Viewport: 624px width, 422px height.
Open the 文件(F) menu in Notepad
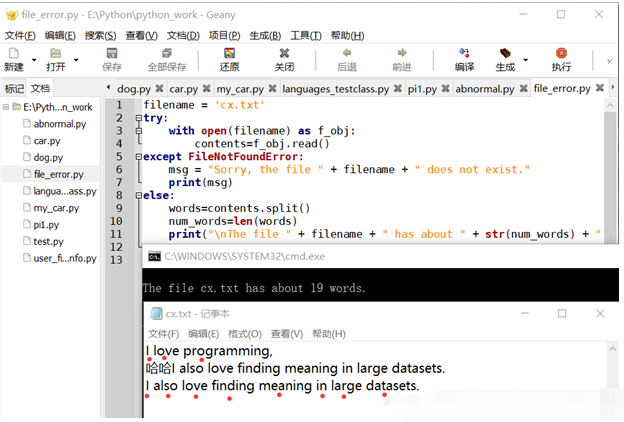(163, 334)
